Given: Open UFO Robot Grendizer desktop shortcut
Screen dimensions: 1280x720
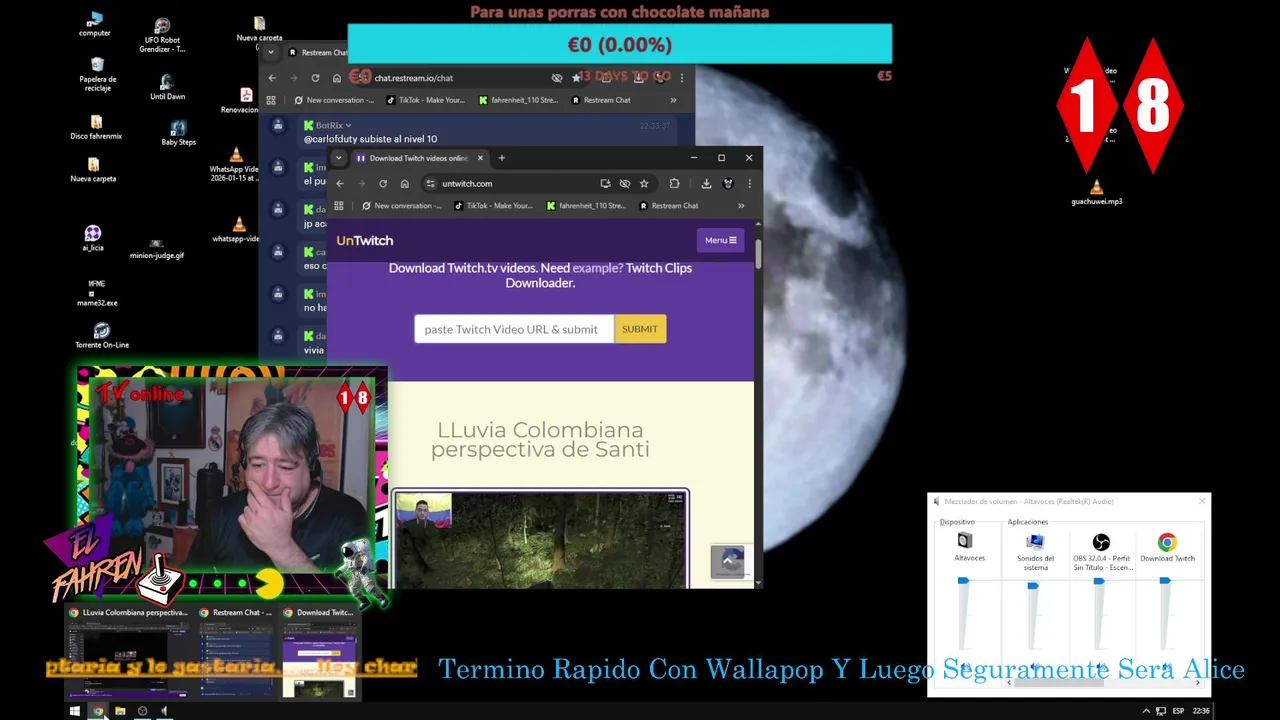Looking at the screenshot, I should pyautogui.click(x=162, y=35).
